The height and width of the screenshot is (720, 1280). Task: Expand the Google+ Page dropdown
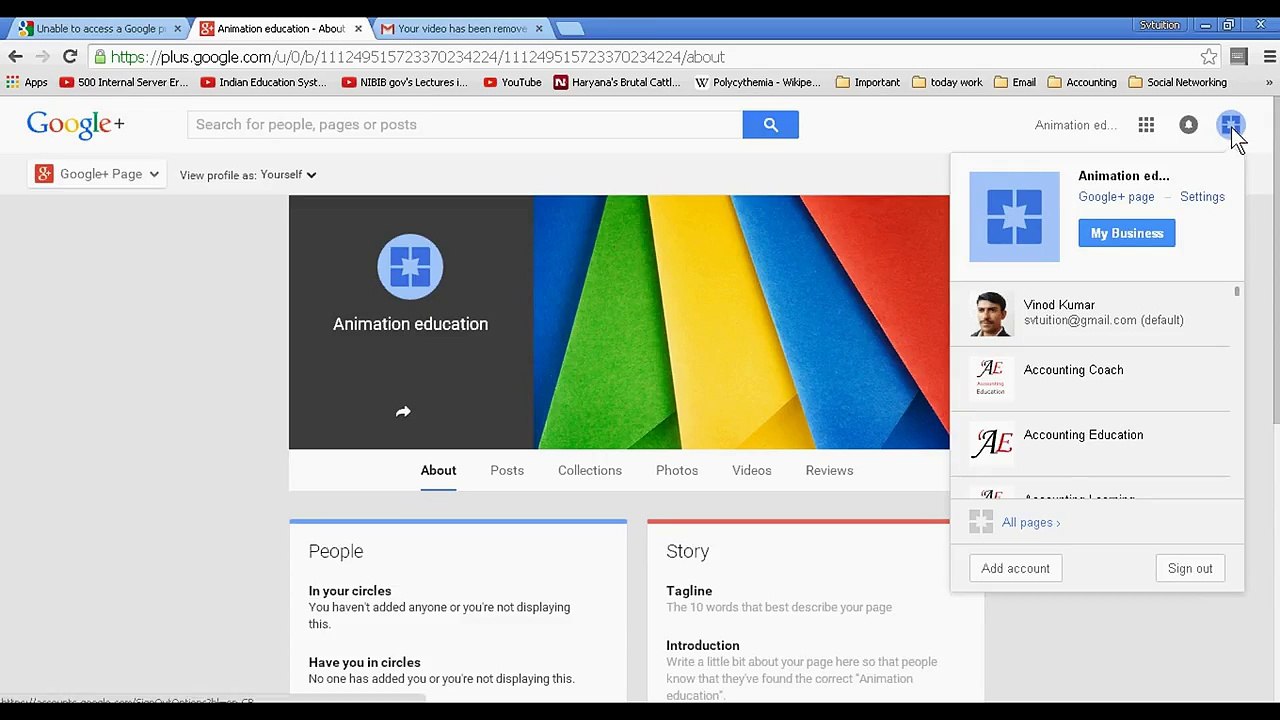[98, 174]
